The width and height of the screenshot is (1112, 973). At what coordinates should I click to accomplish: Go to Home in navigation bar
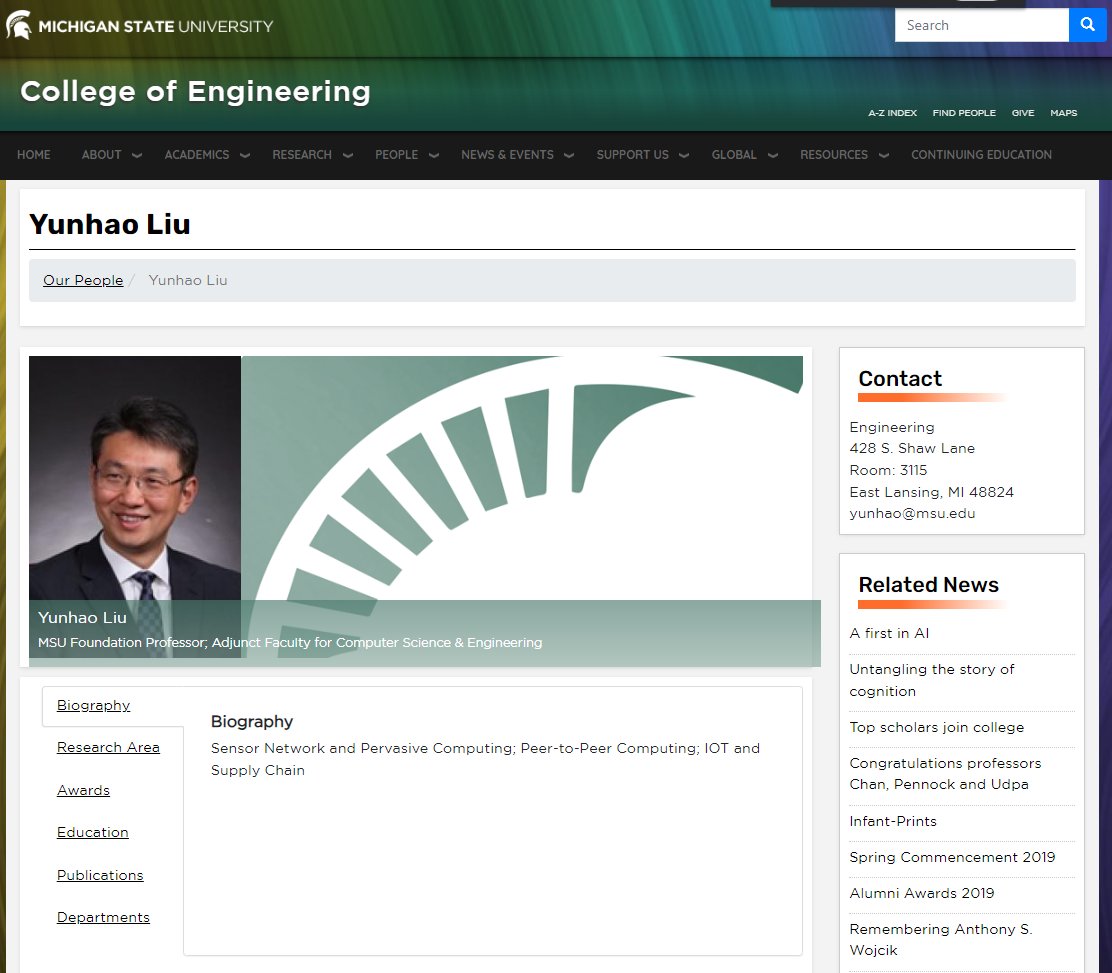click(x=33, y=155)
